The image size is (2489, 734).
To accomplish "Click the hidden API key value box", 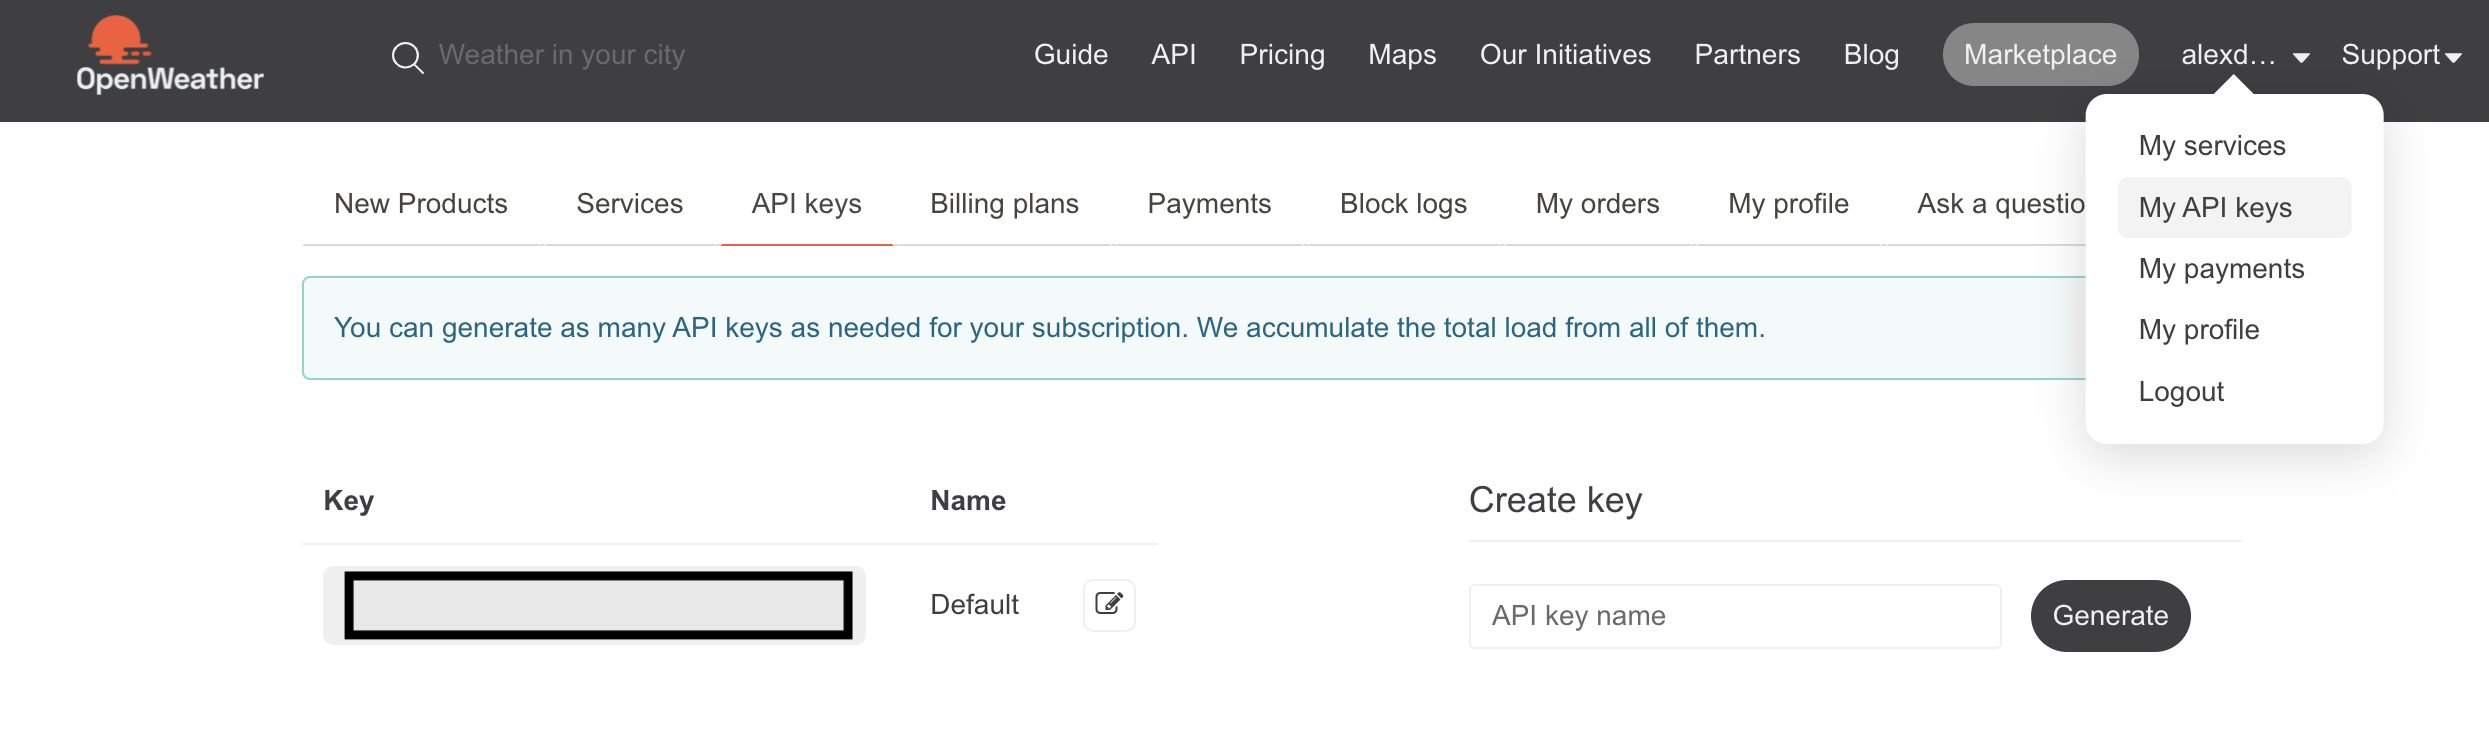I will pyautogui.click(x=598, y=605).
